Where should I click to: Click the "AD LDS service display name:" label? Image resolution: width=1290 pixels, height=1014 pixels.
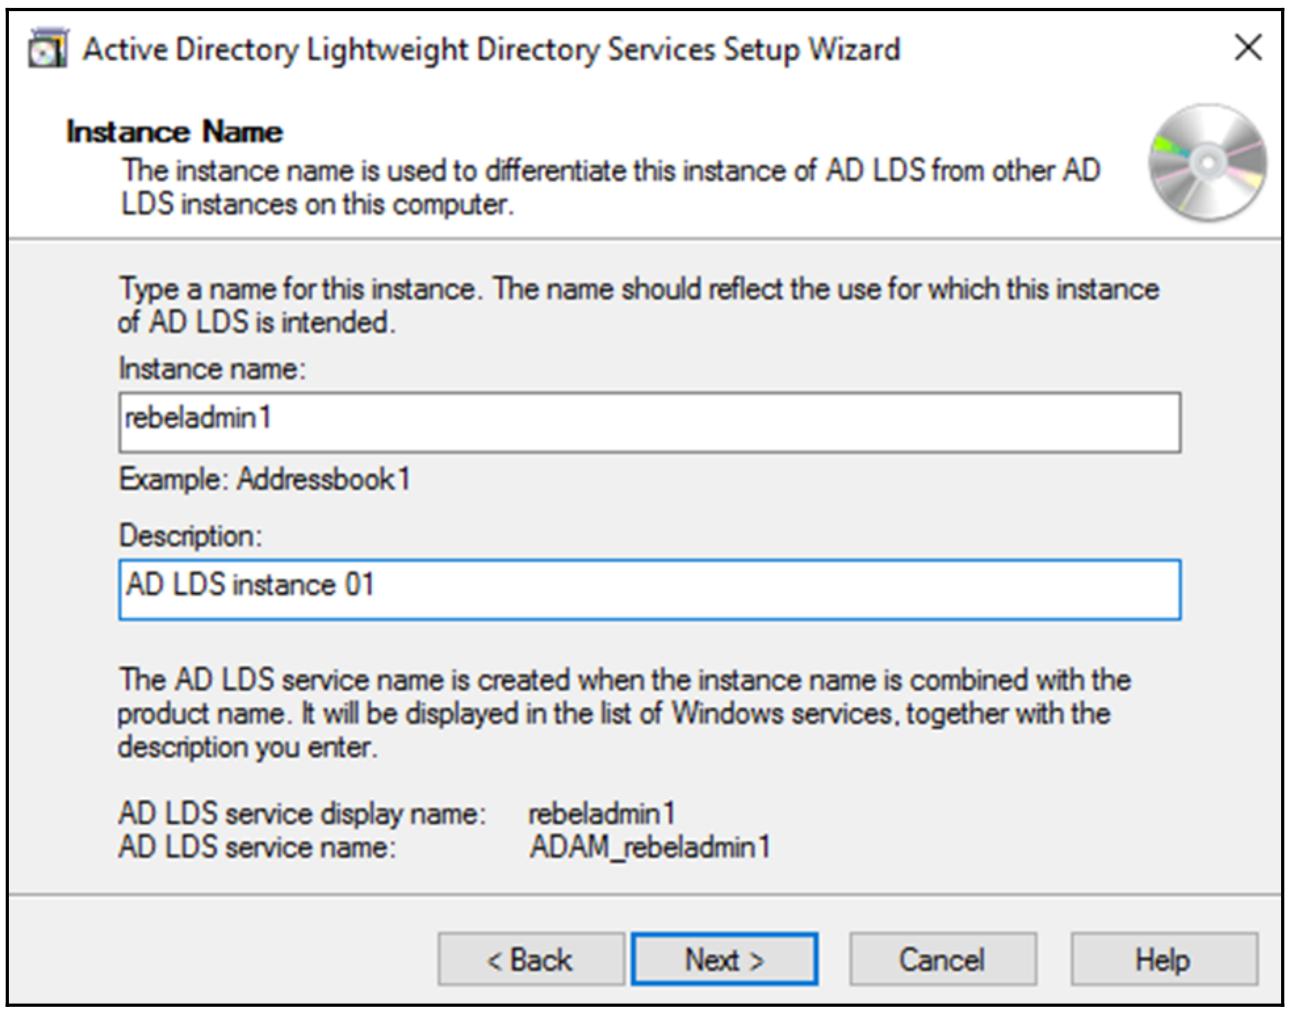click(301, 813)
